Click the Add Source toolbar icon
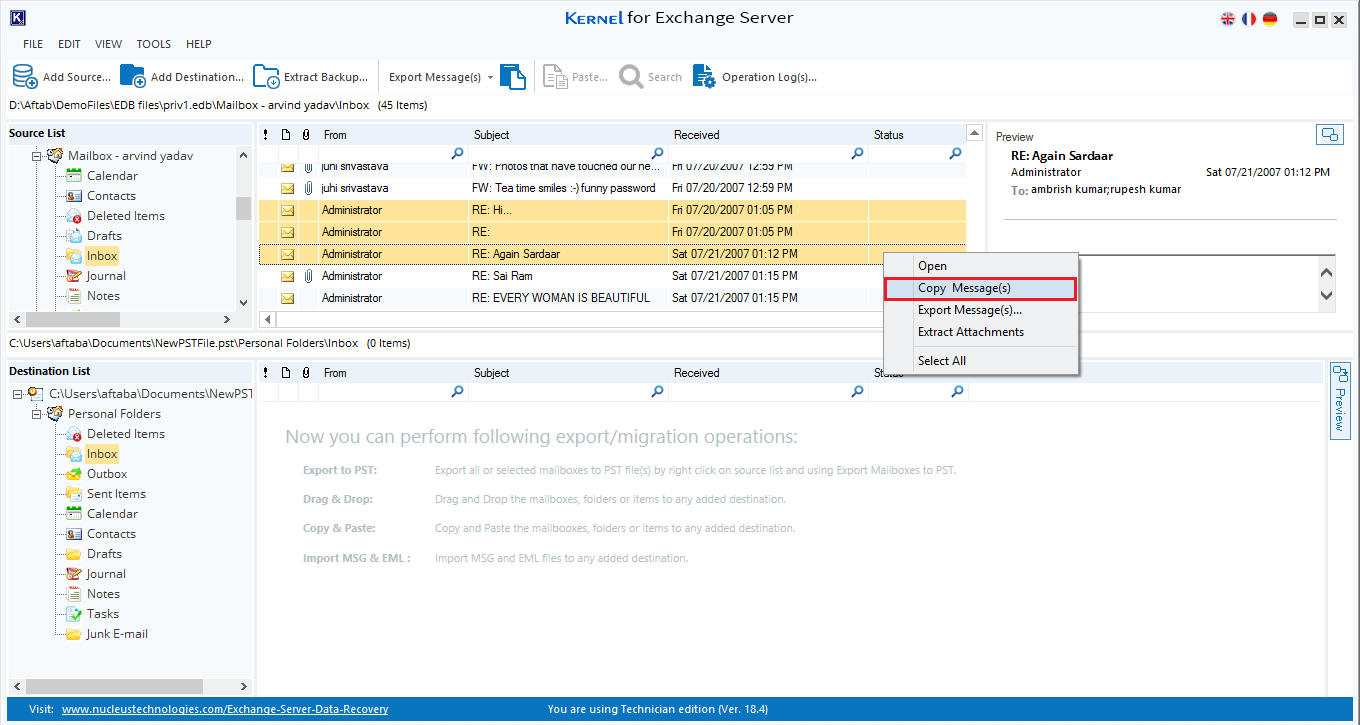Screen dimensions: 1360x725 pos(25,77)
